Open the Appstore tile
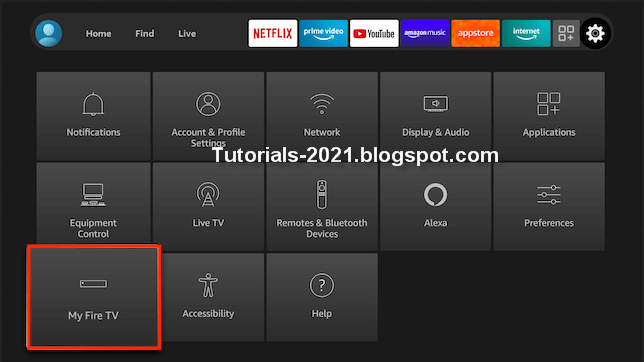This screenshot has width=644, height=362. click(x=475, y=33)
